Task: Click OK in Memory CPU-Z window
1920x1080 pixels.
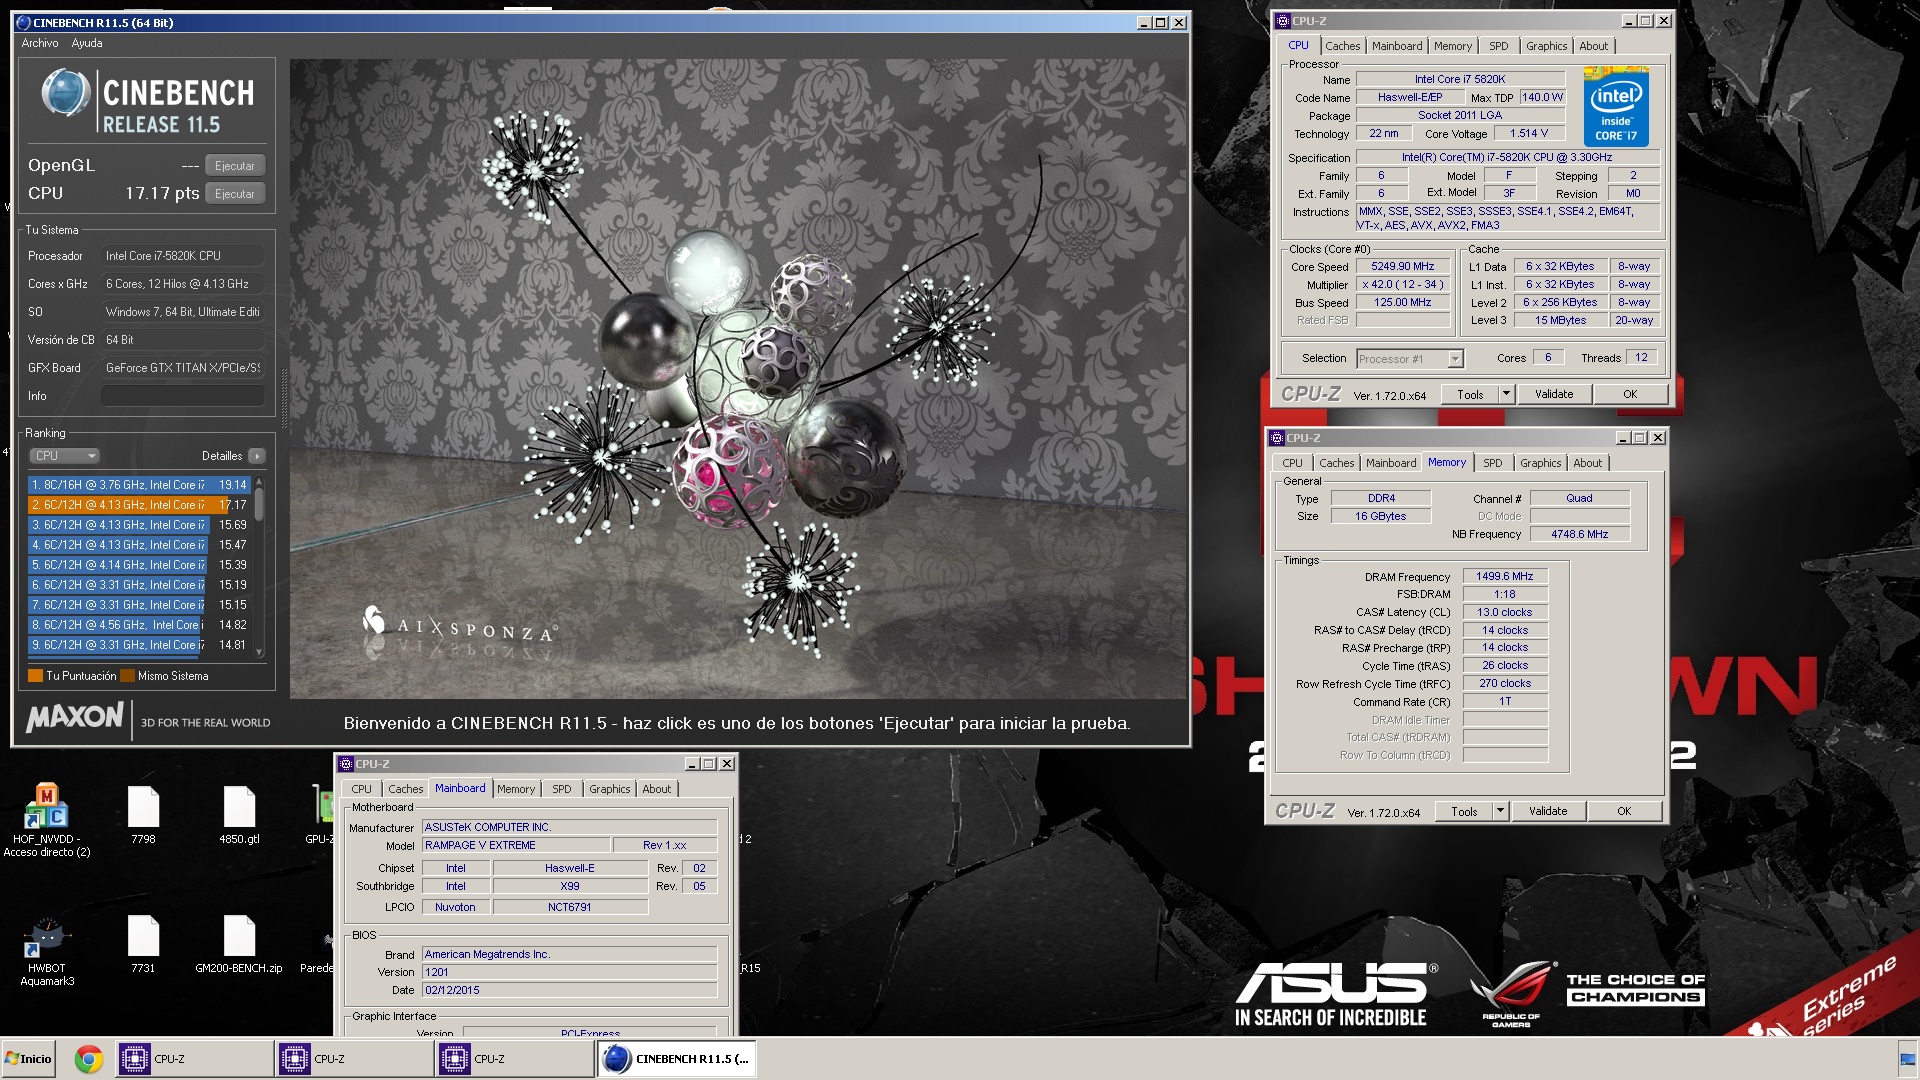Action: pos(1624,811)
